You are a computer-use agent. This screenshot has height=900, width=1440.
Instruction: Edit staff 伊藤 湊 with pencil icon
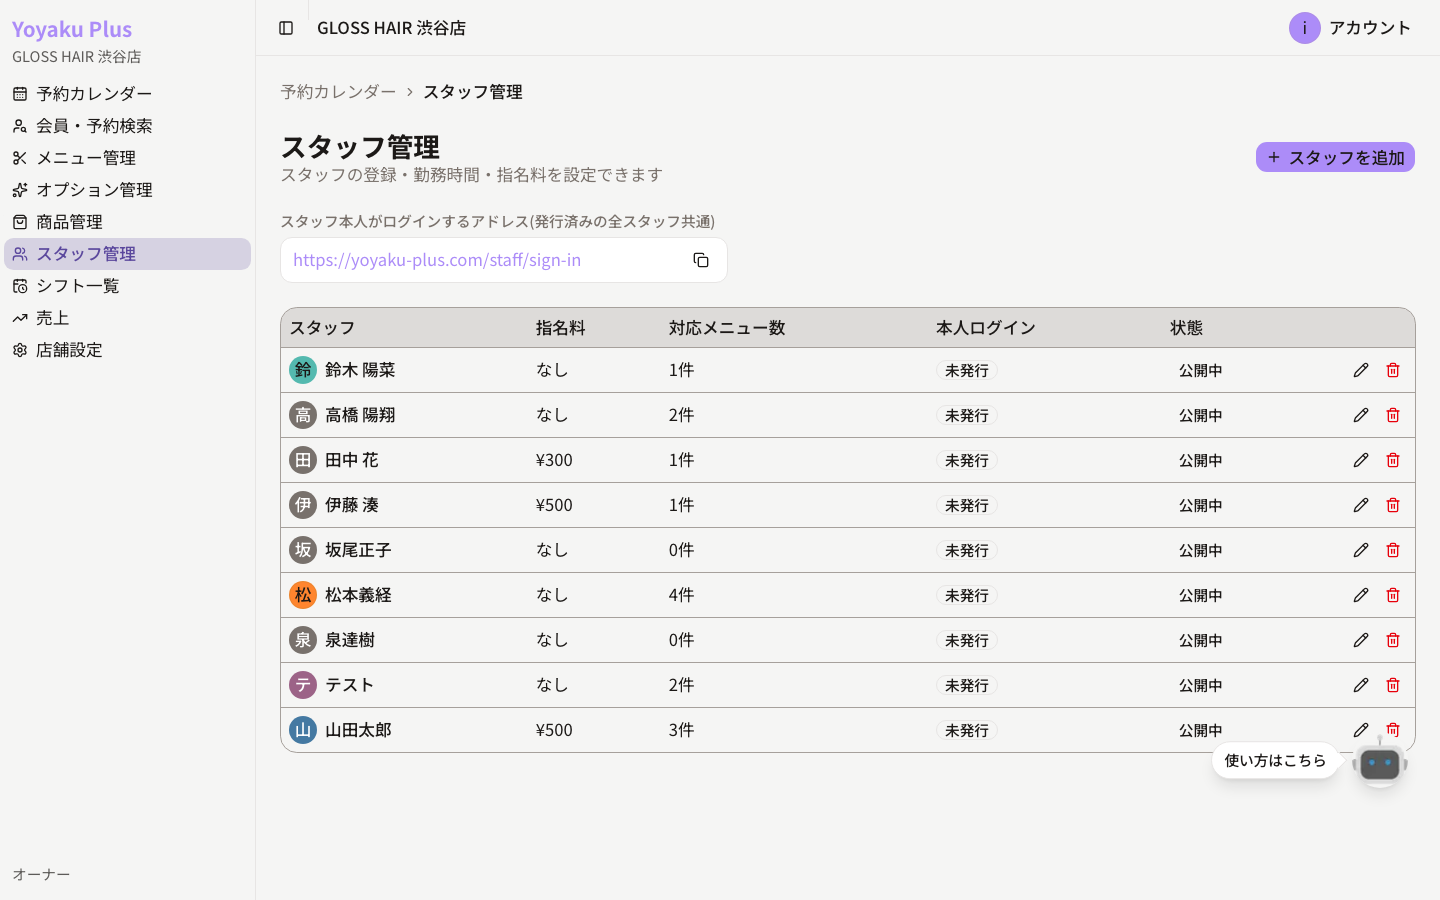pyautogui.click(x=1361, y=505)
